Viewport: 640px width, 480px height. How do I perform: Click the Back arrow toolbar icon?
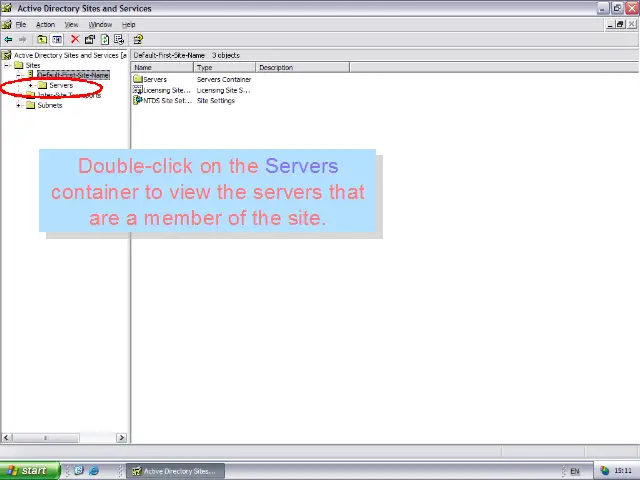tap(8, 40)
